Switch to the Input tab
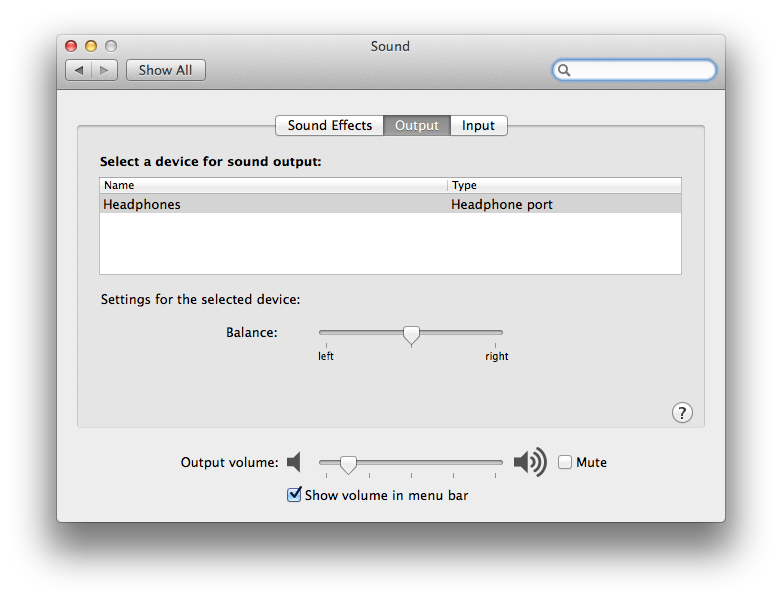The image size is (782, 601). coord(478,125)
